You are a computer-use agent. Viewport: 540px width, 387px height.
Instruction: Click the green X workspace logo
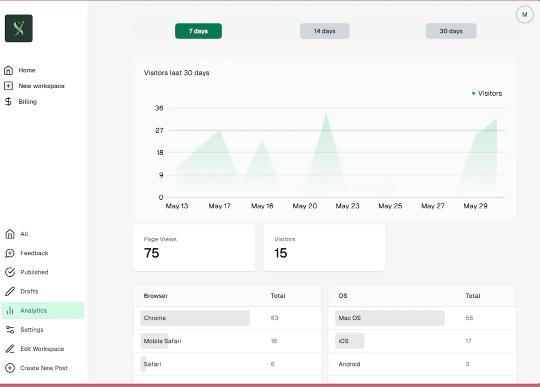click(x=19, y=28)
